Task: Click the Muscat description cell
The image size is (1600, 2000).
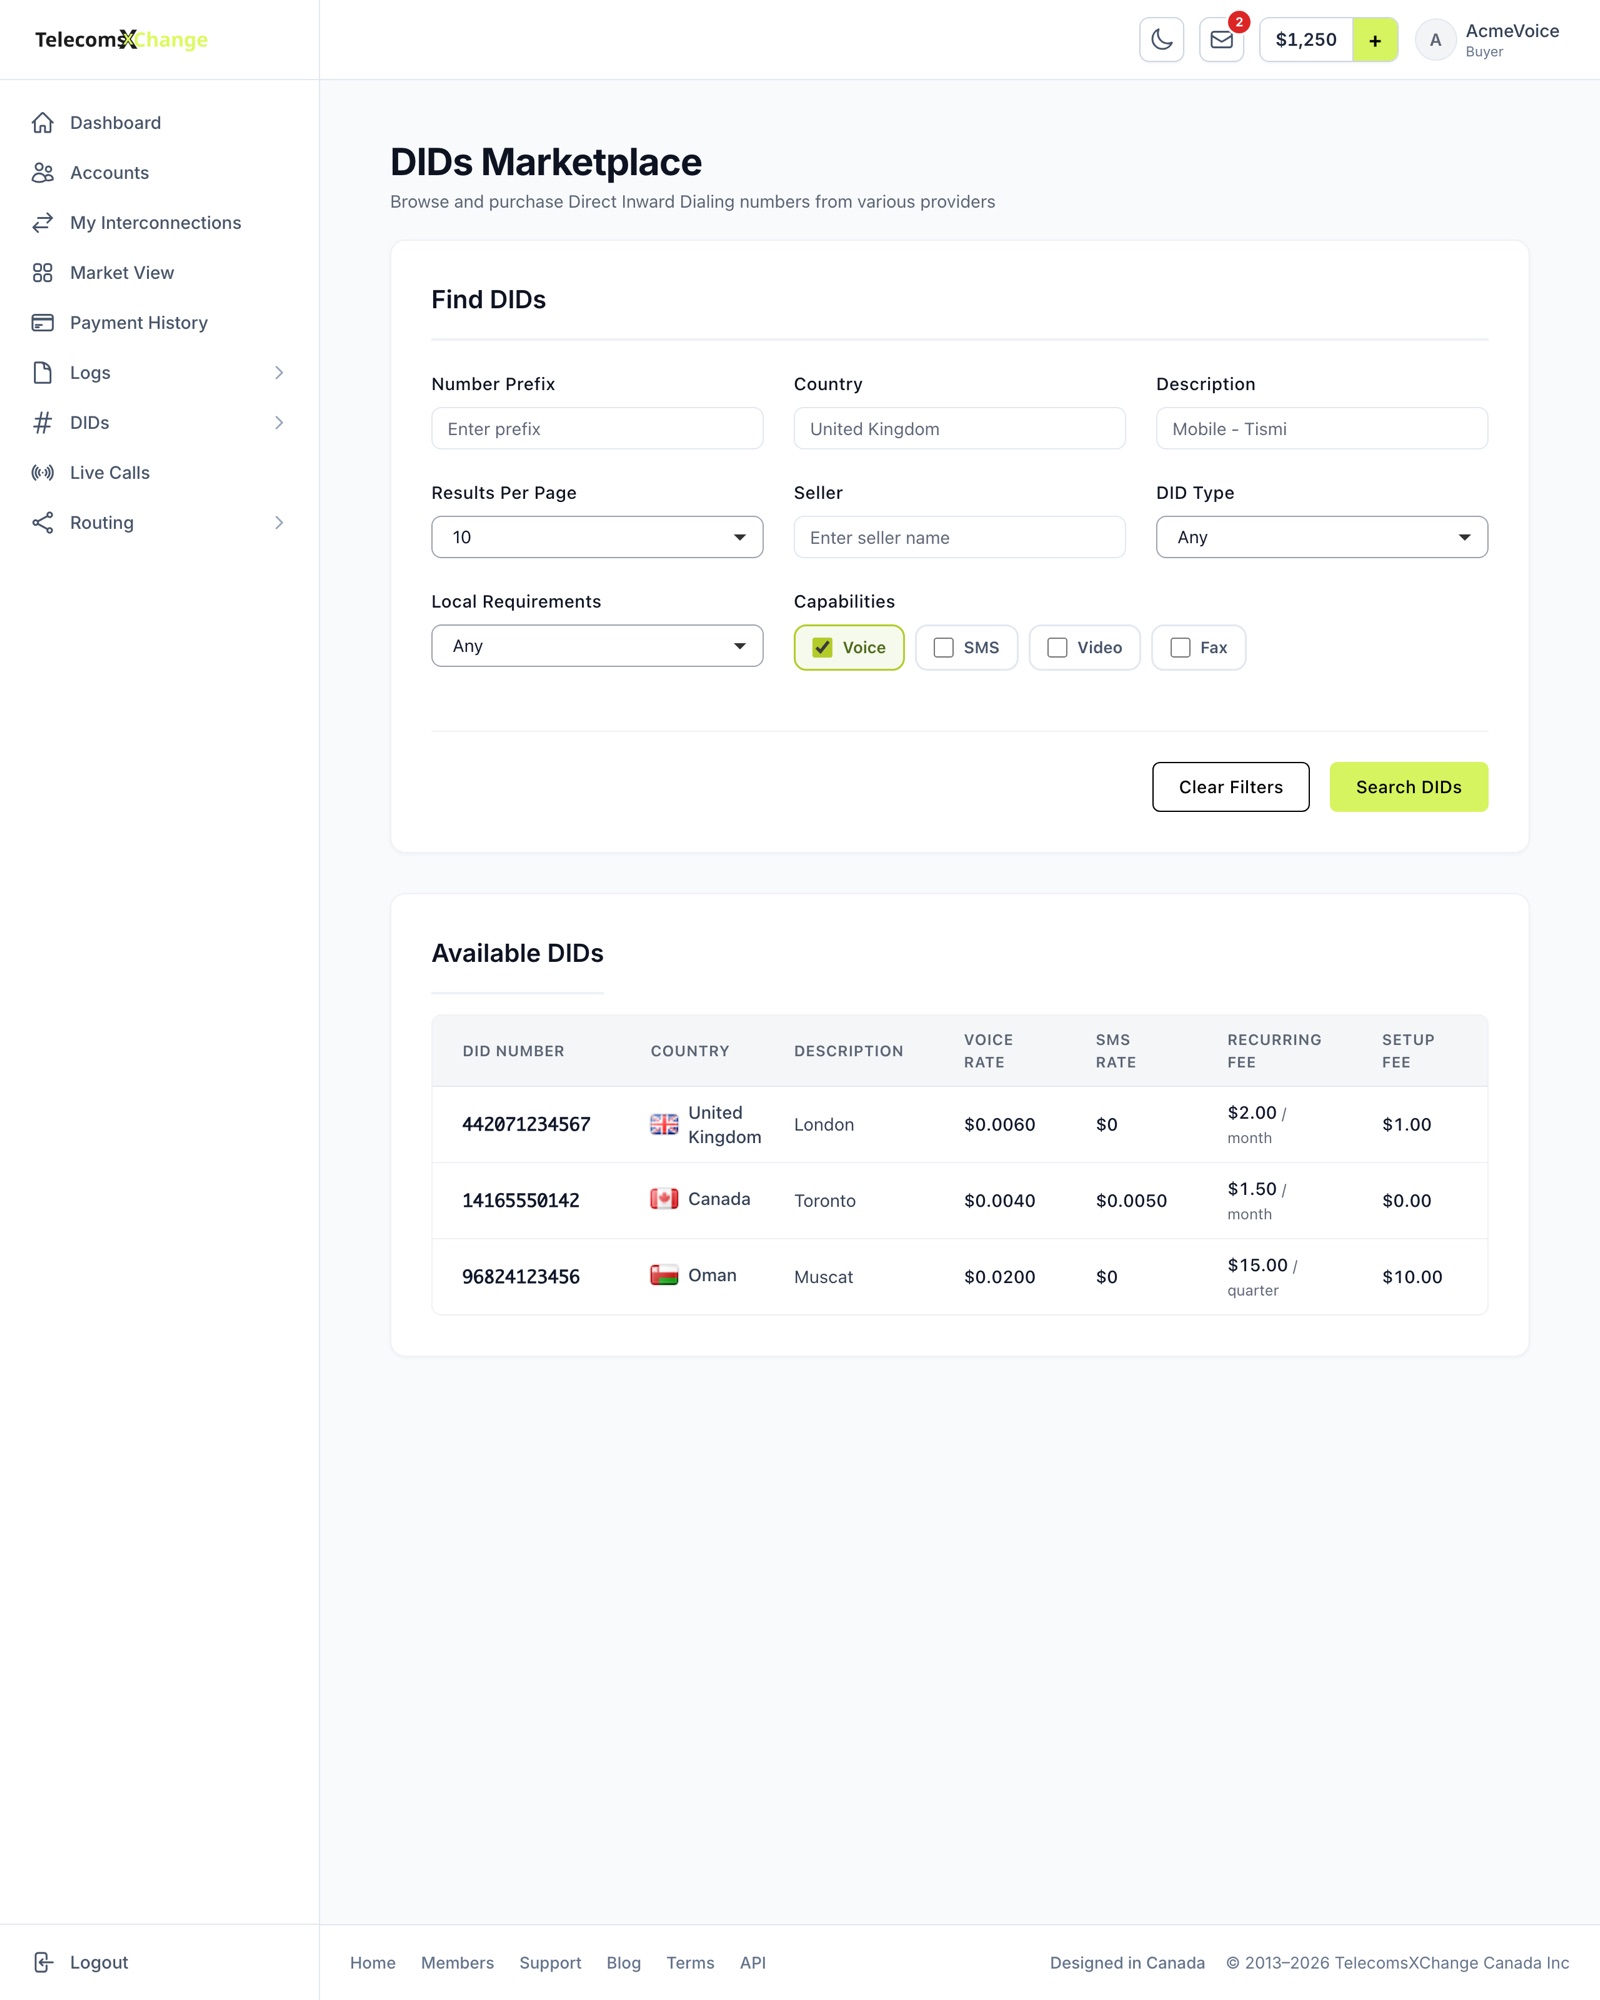Action: tap(823, 1276)
